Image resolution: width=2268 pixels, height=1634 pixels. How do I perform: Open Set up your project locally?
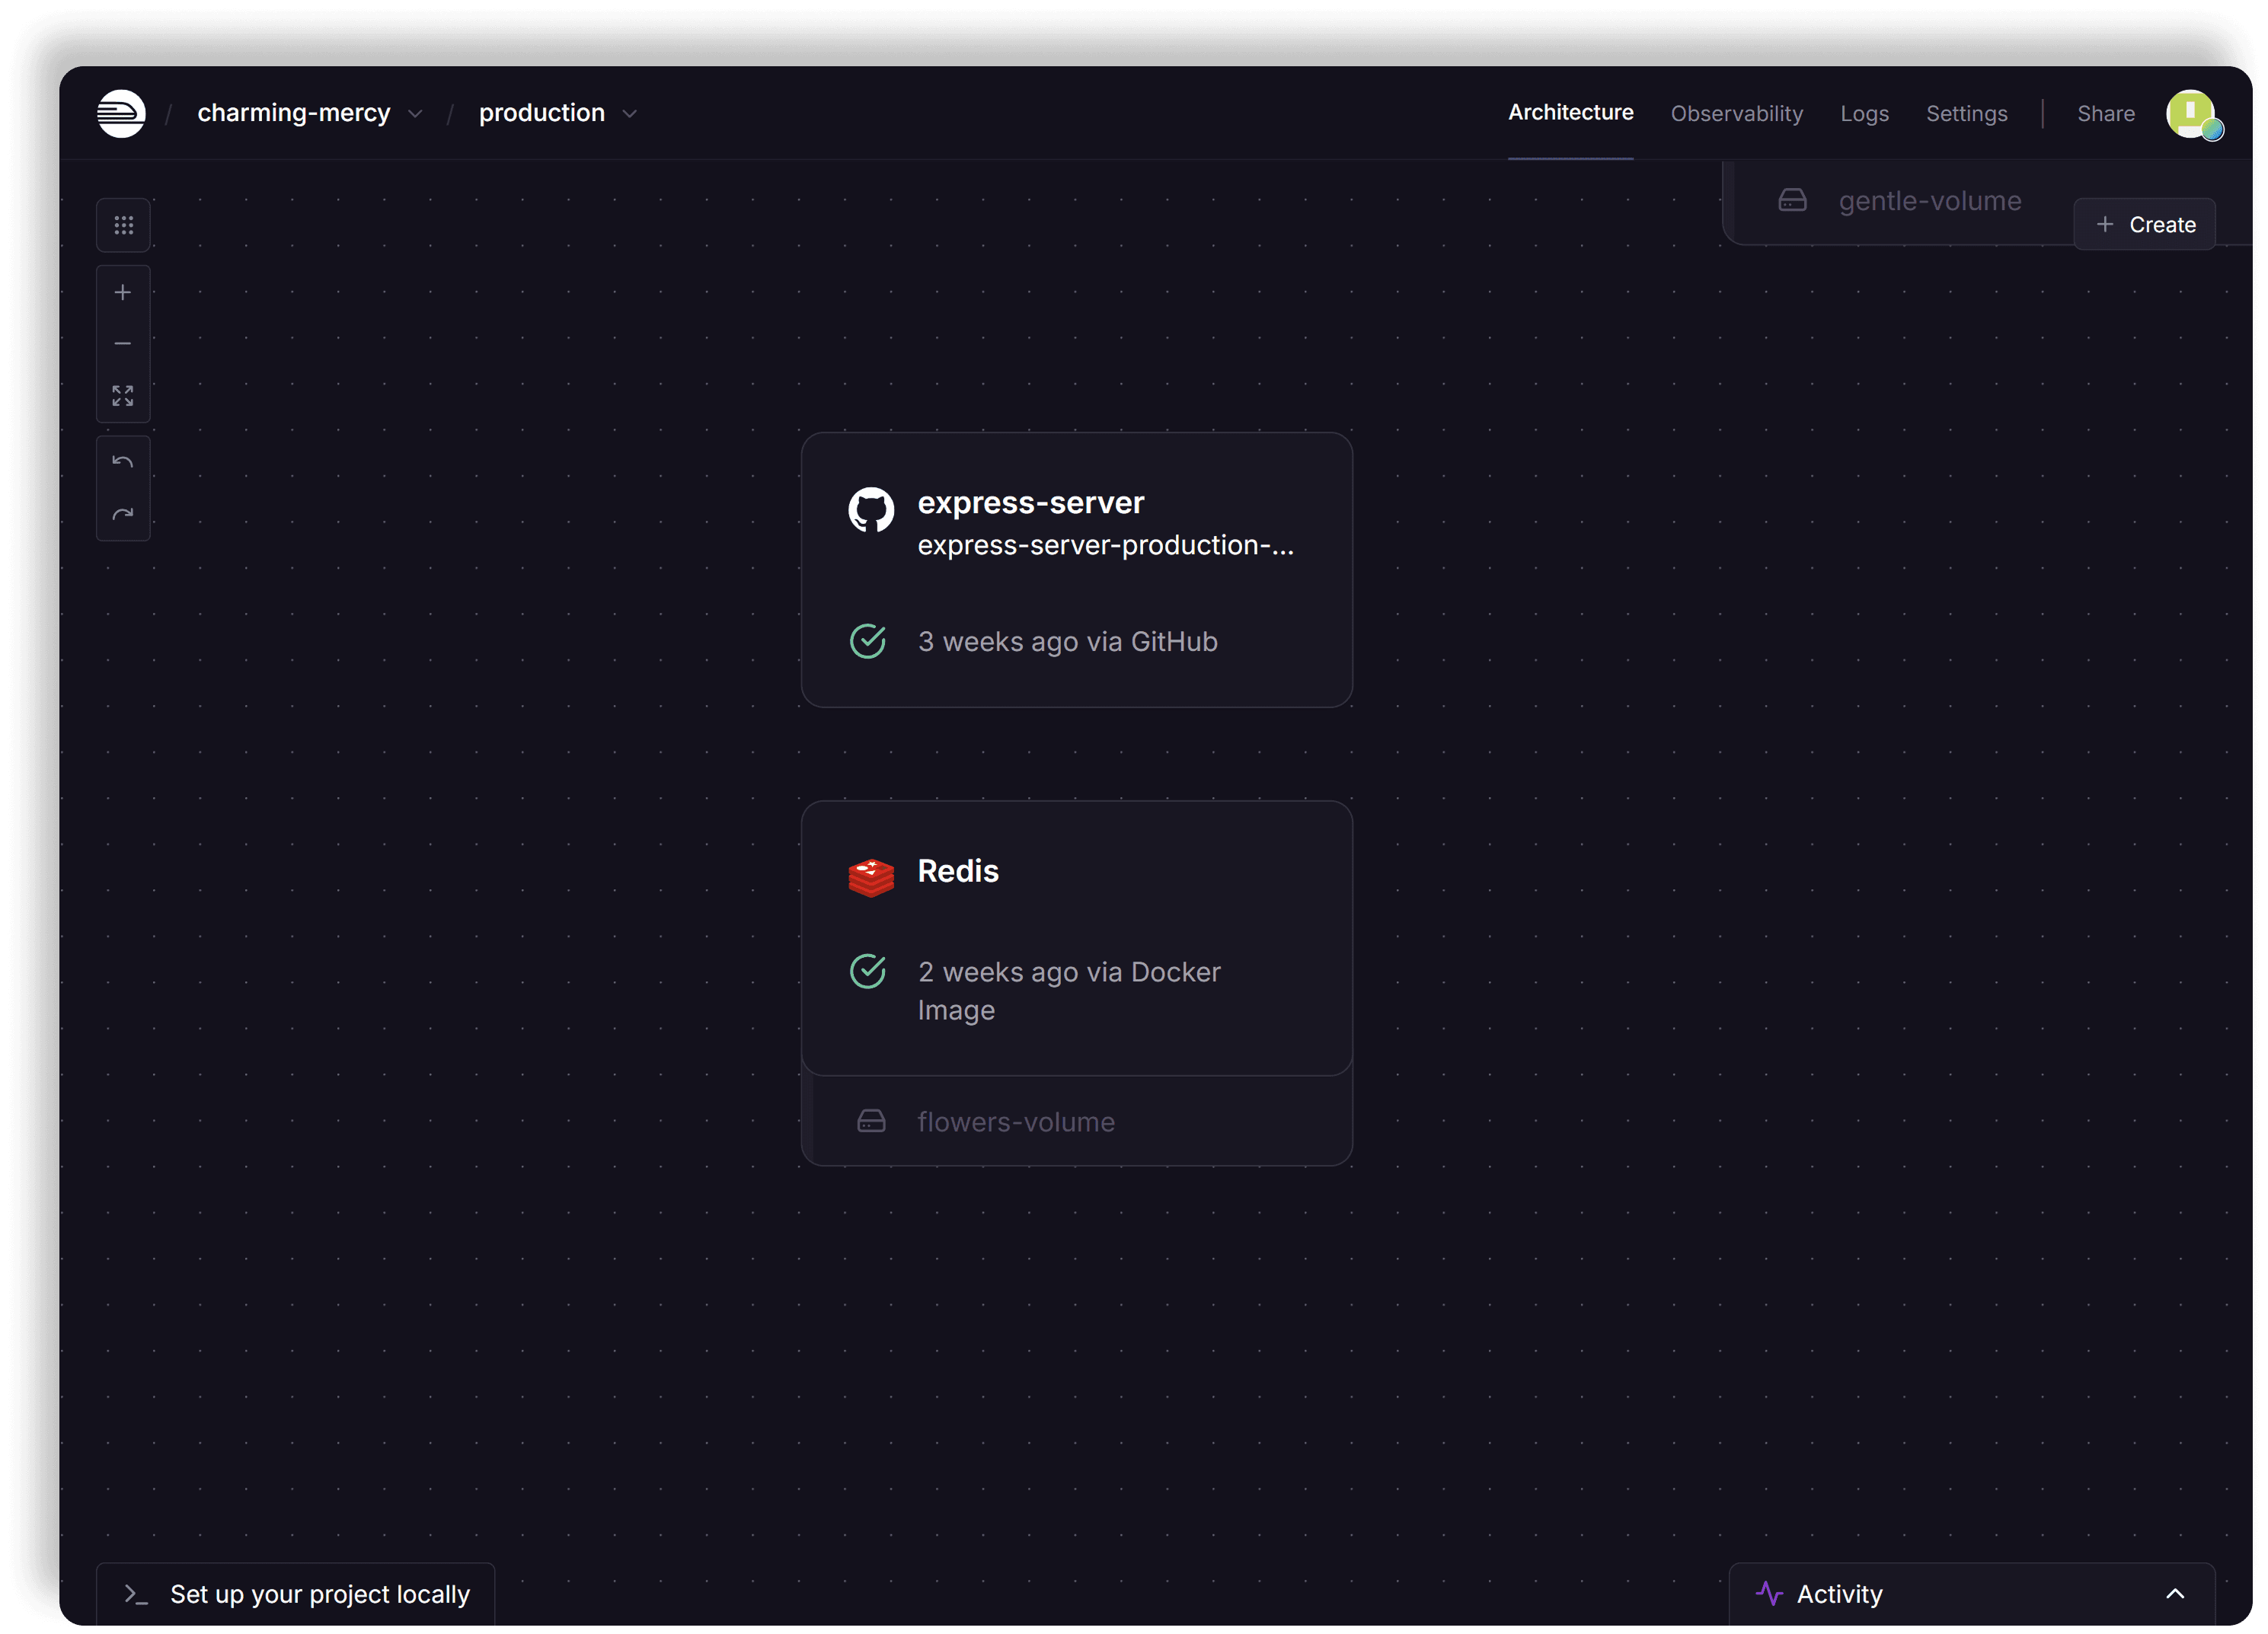296,1594
